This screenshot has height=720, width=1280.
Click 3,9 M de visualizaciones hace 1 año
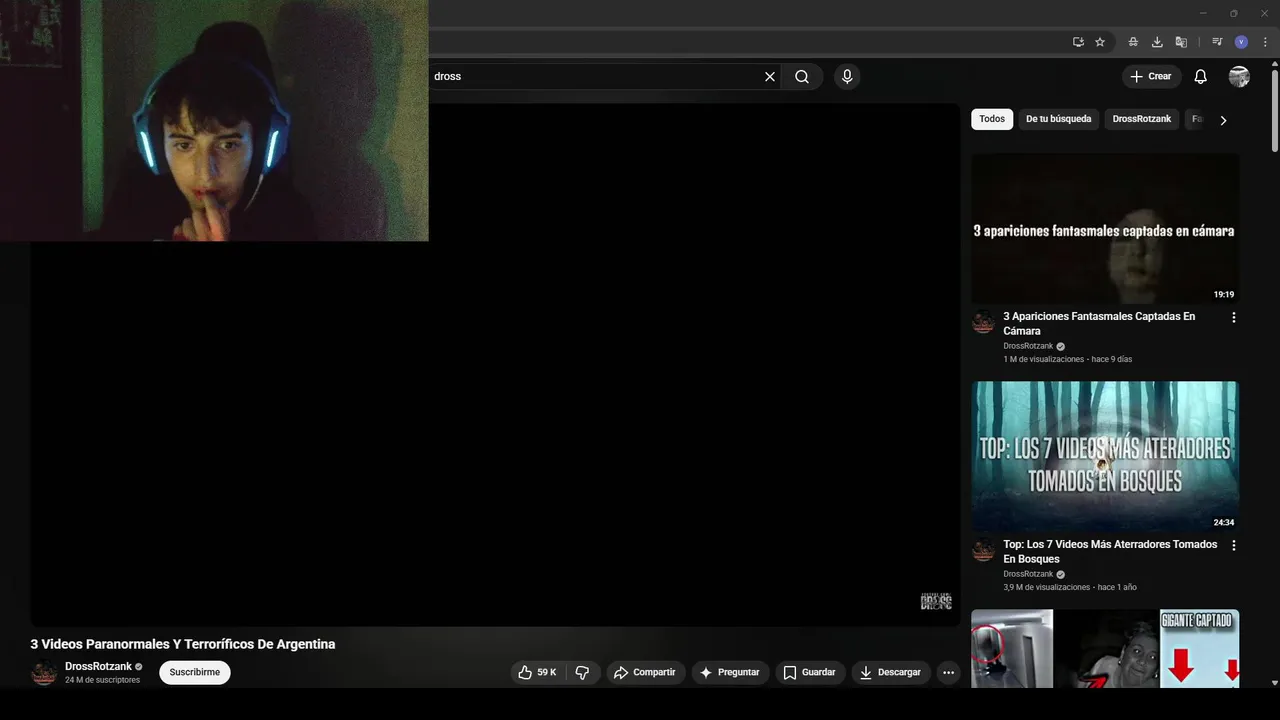point(1070,587)
